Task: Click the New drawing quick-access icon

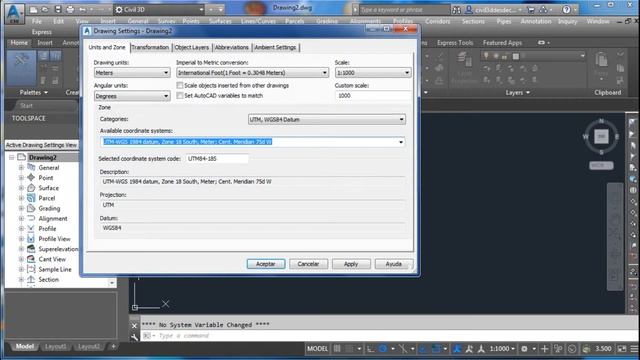Action: [x=33, y=9]
